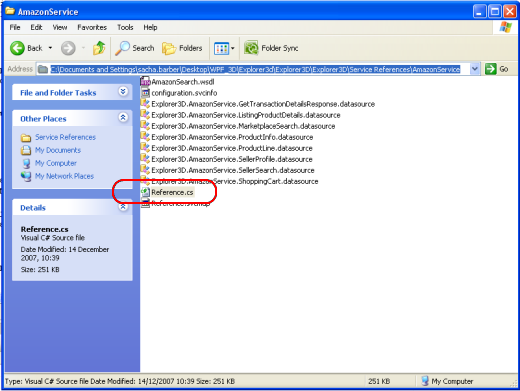This screenshot has height=391, width=520.
Task: Select ProductLine.datasource file icon
Action: coord(145,147)
